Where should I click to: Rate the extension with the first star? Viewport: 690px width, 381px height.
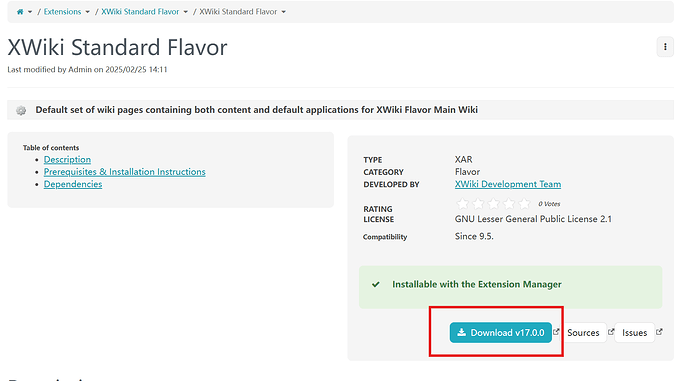pos(462,204)
